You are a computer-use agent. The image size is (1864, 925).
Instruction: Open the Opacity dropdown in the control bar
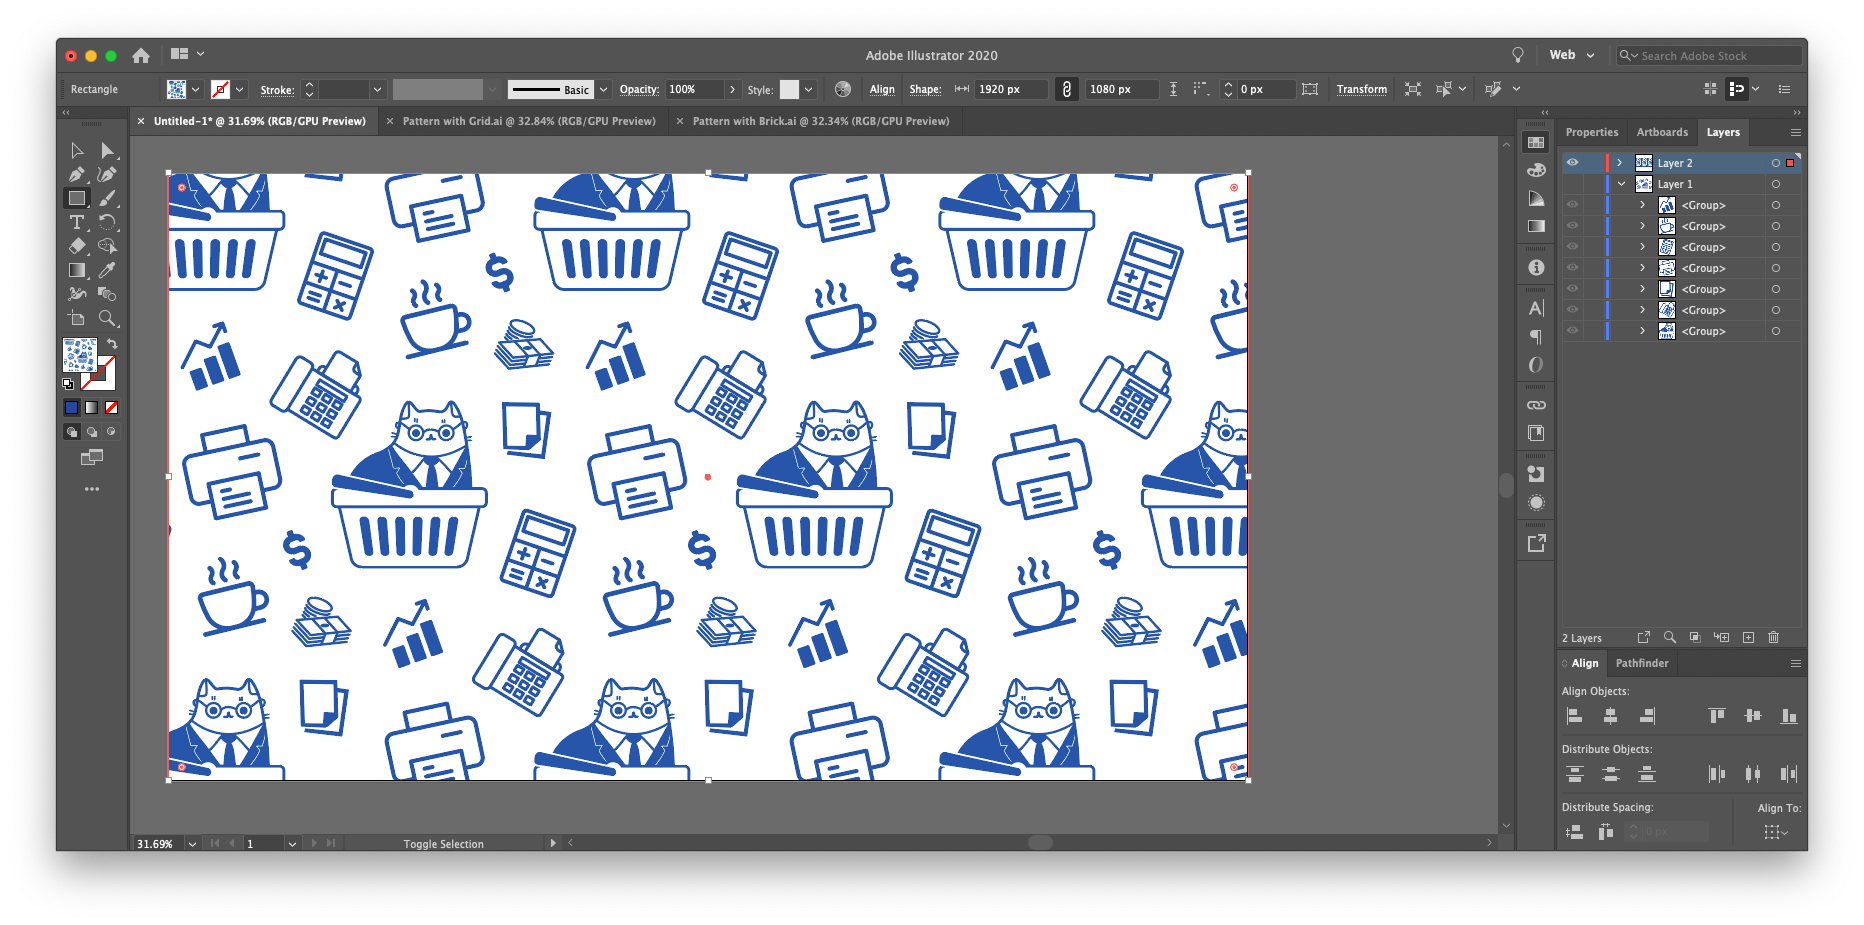click(733, 89)
